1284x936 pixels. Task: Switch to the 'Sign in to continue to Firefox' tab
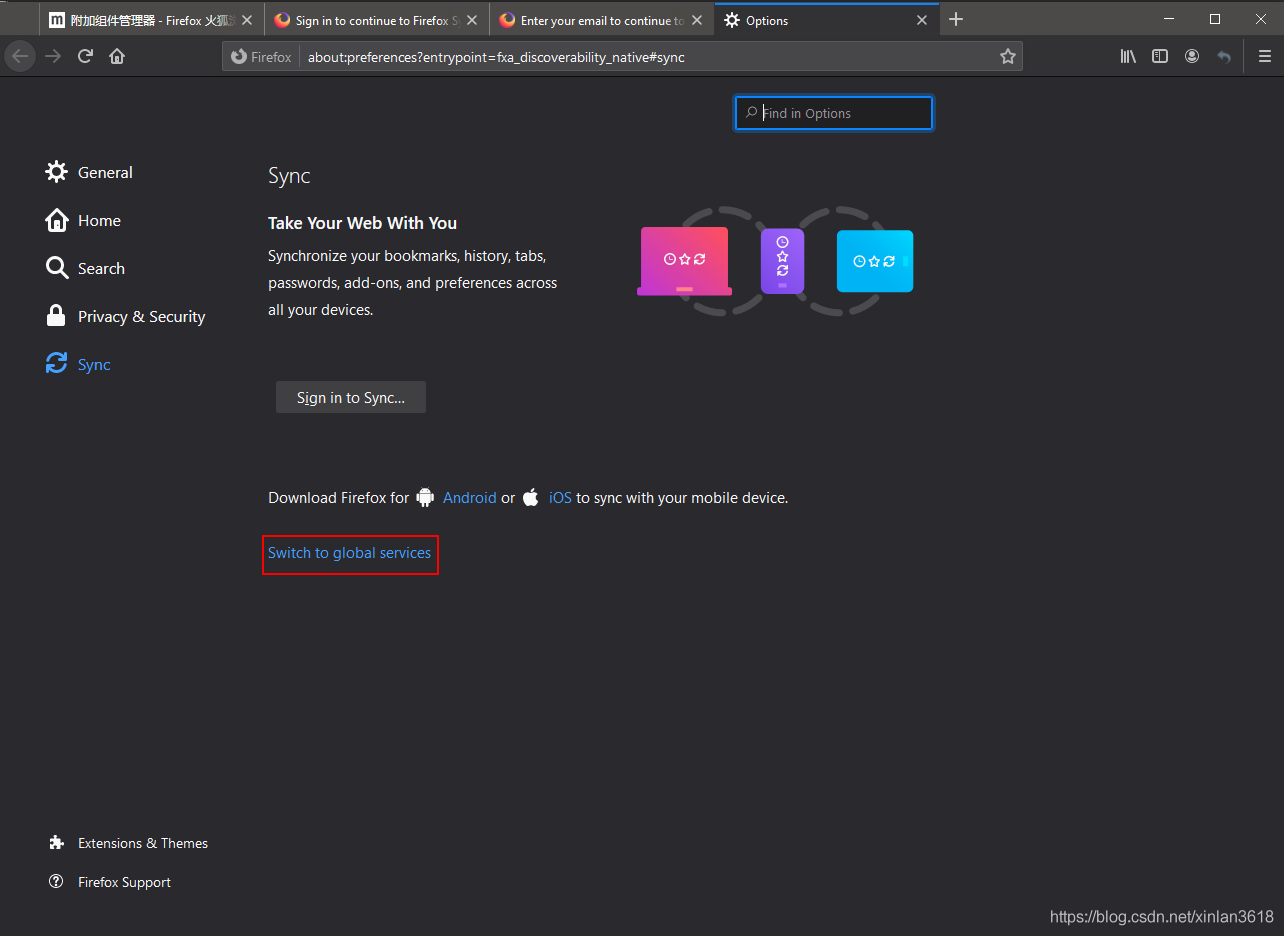click(x=377, y=20)
